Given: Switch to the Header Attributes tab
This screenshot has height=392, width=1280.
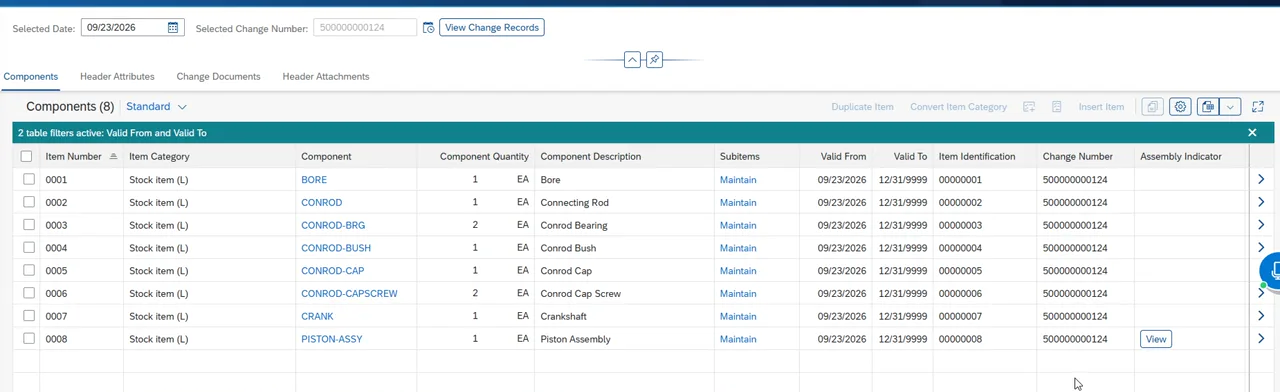Looking at the screenshot, I should tap(117, 76).
